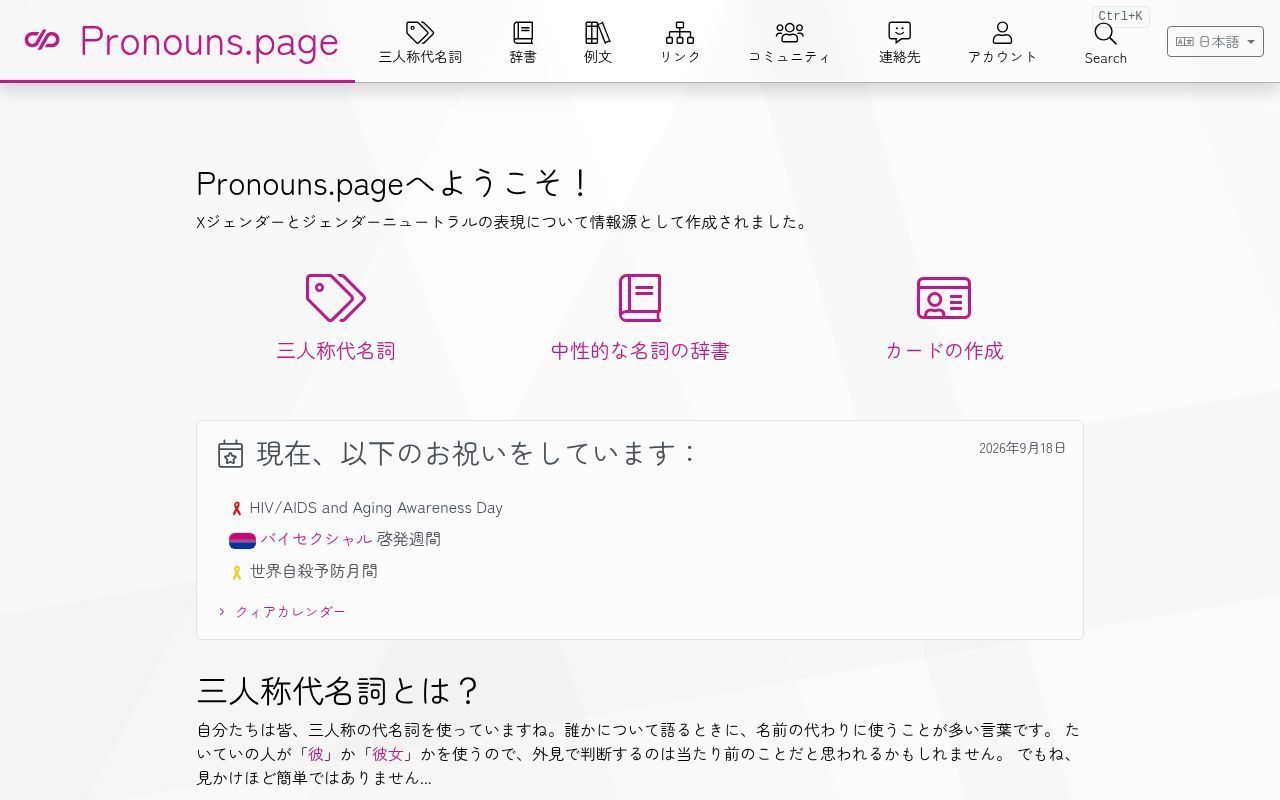Click the 彼 pronoun link
1280x800 pixels.
coord(316,754)
